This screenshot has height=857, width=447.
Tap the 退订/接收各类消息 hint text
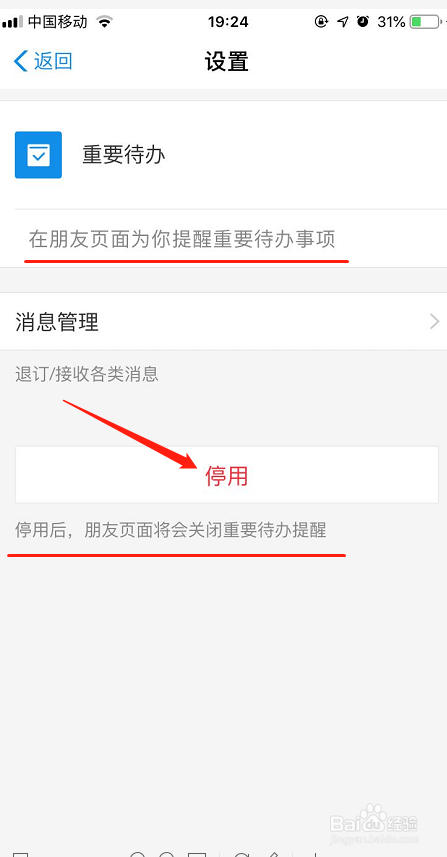pyautogui.click(x=87, y=374)
